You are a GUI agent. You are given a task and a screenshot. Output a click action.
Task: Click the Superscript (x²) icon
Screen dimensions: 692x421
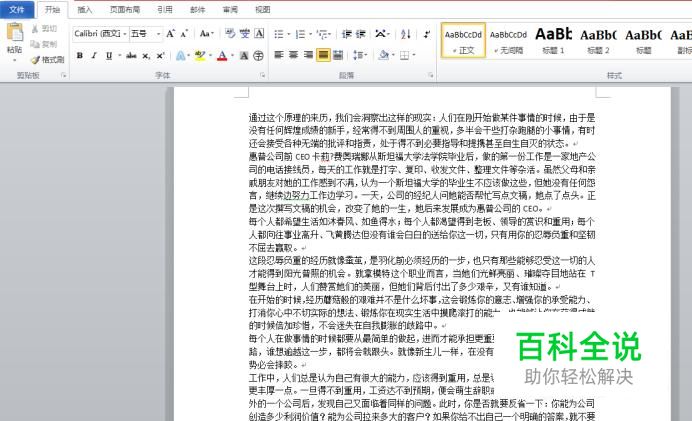coord(160,56)
